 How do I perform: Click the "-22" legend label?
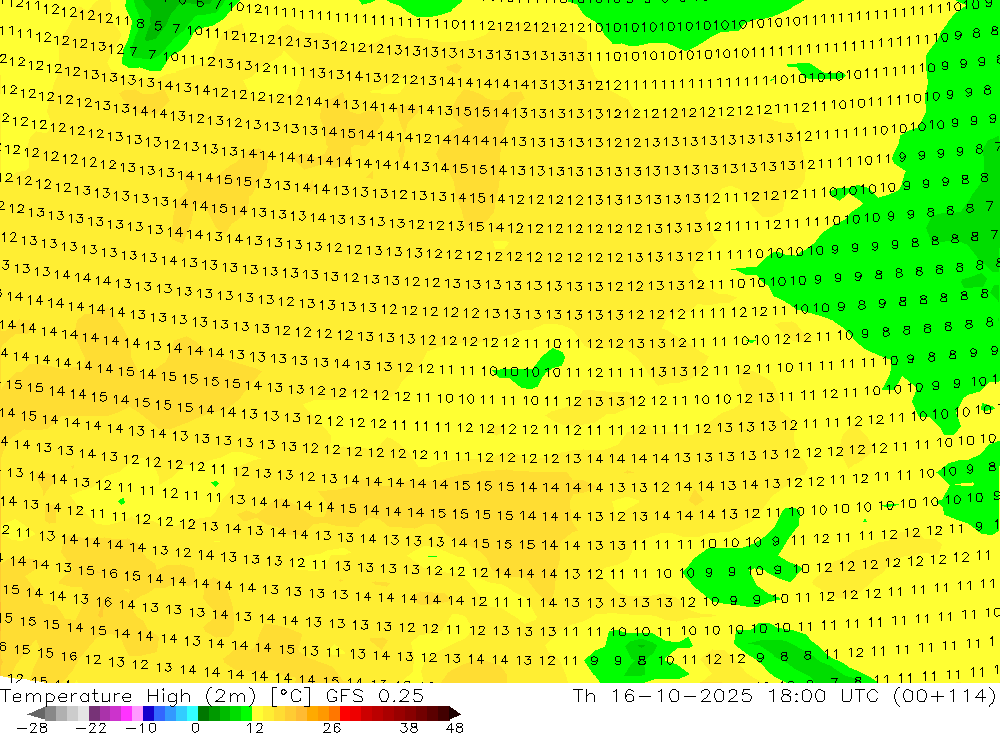(91, 727)
